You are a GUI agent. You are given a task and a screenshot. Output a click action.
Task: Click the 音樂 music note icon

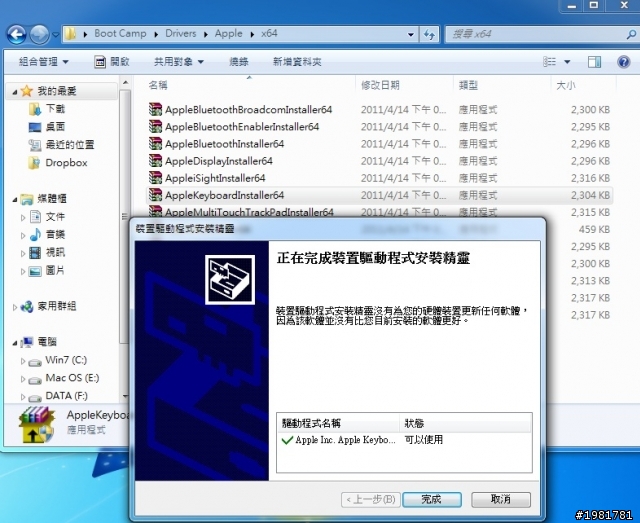coord(36,234)
